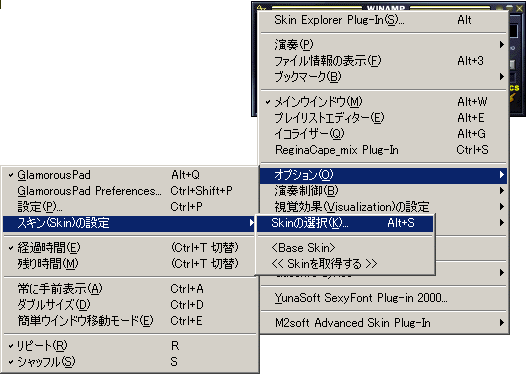526x376 pixels.
Task: Expand ブックマーク(B) submenu
Action: coord(383,76)
